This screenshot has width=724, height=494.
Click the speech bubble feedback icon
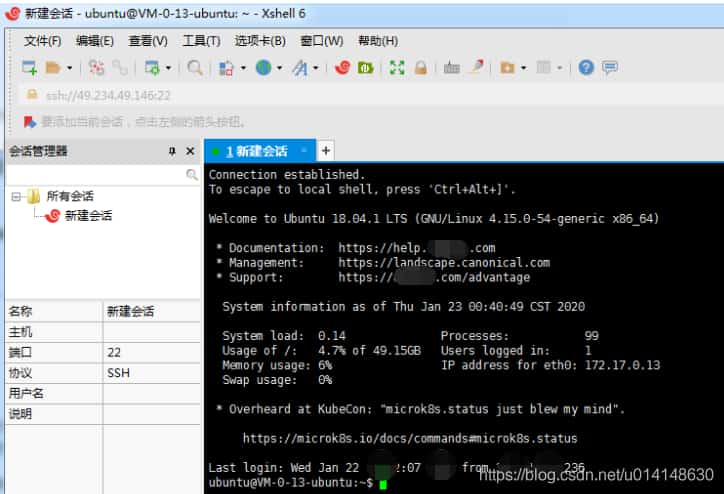pos(609,68)
